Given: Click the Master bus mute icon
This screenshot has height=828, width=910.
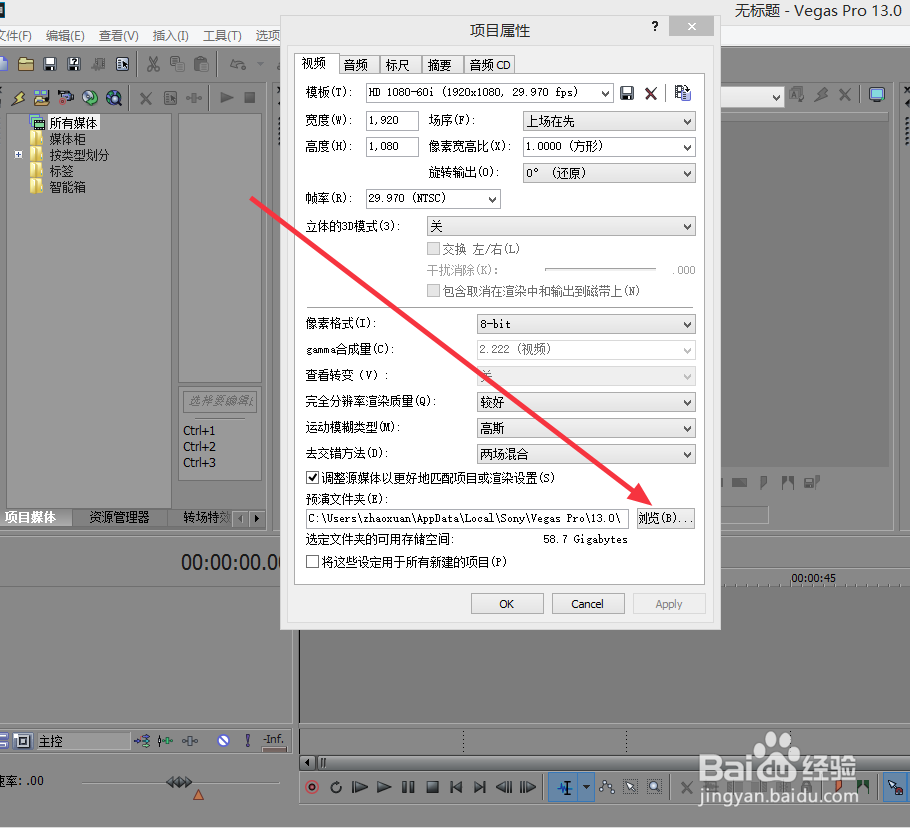Looking at the screenshot, I should pos(223,740).
